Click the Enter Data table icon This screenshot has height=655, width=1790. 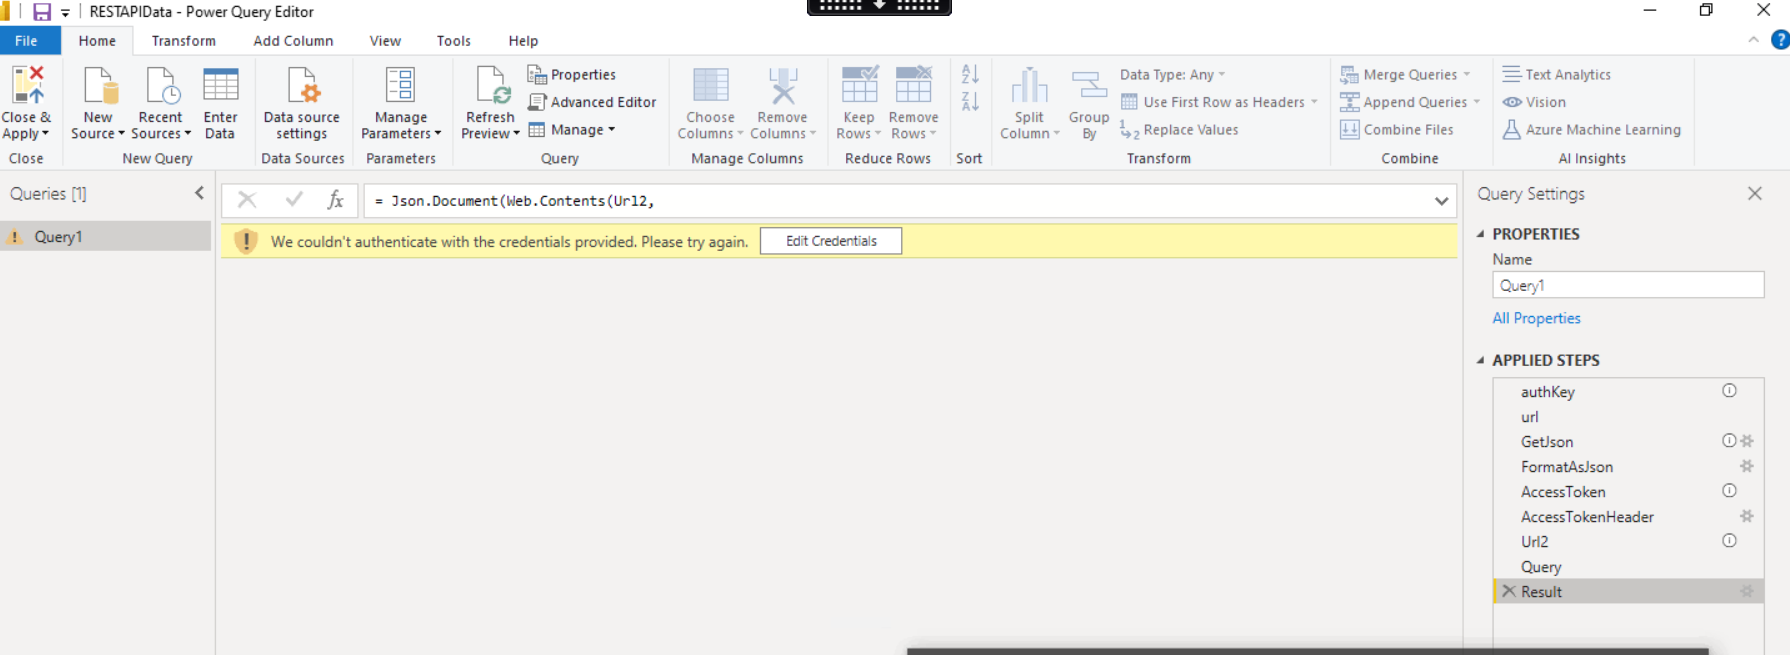pos(220,86)
